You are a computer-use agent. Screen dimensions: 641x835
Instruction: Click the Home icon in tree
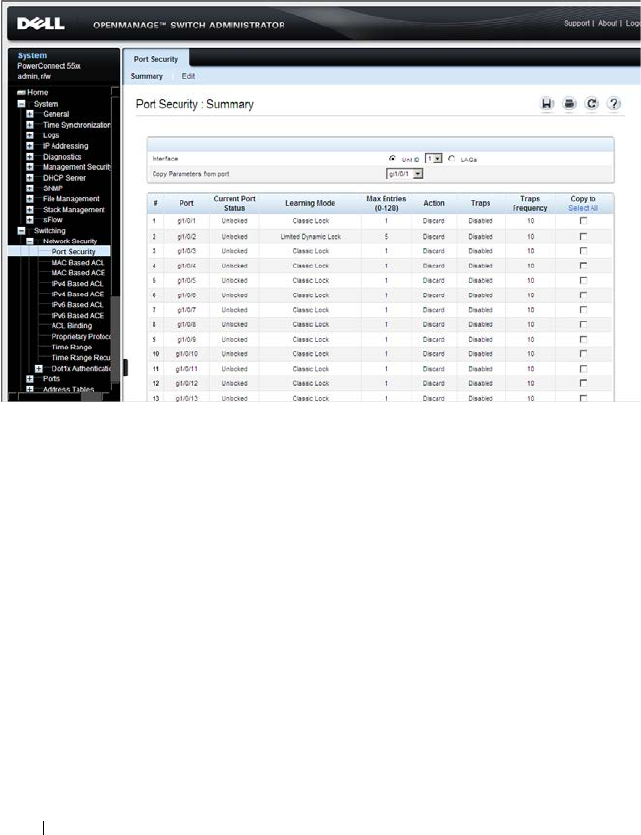(21, 92)
